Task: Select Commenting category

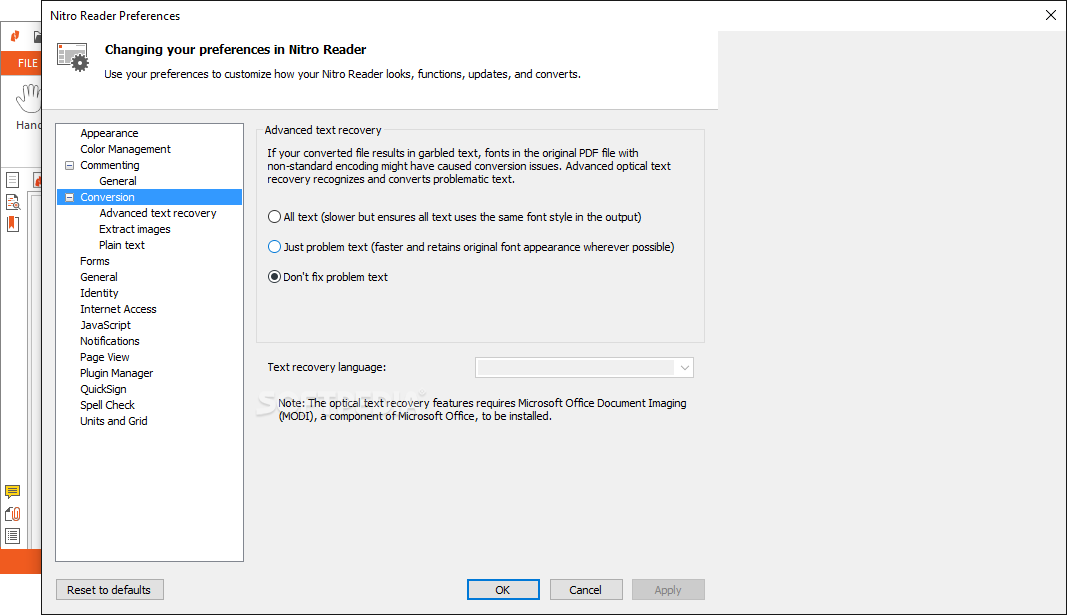Action: pos(110,165)
